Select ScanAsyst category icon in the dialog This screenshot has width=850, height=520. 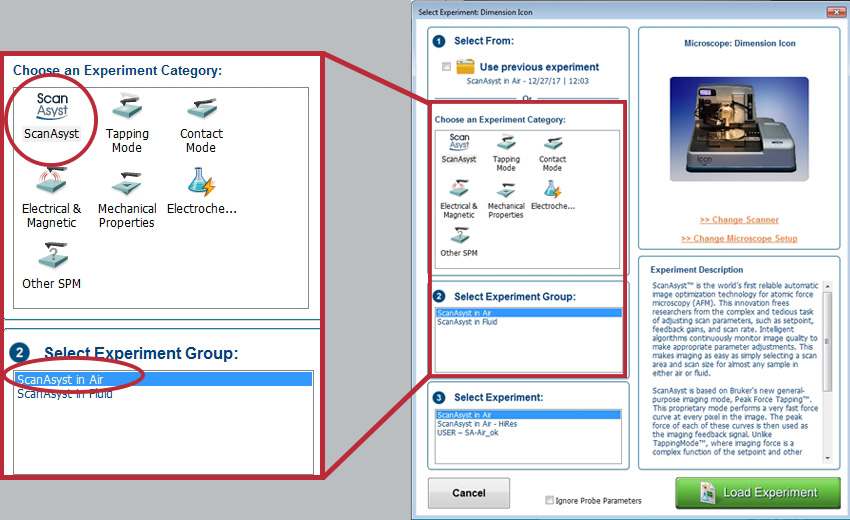pos(459,142)
